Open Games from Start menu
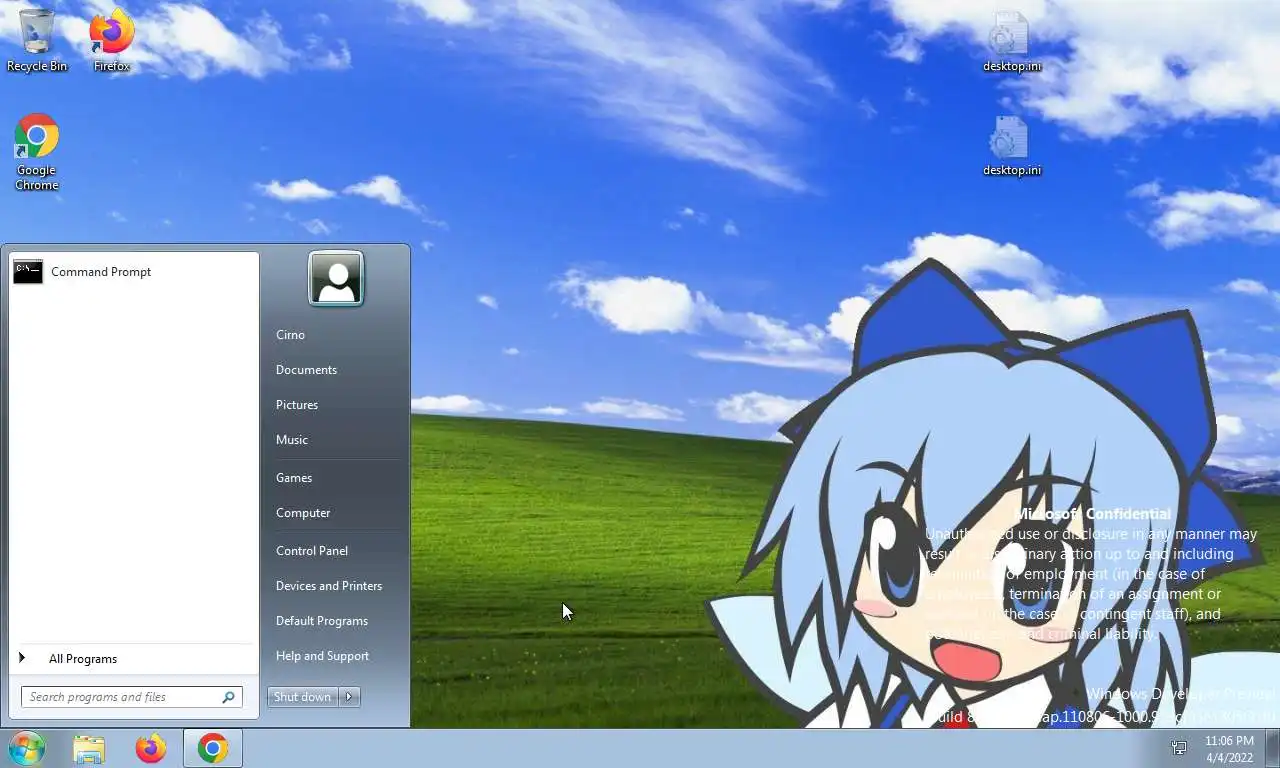 pos(294,478)
